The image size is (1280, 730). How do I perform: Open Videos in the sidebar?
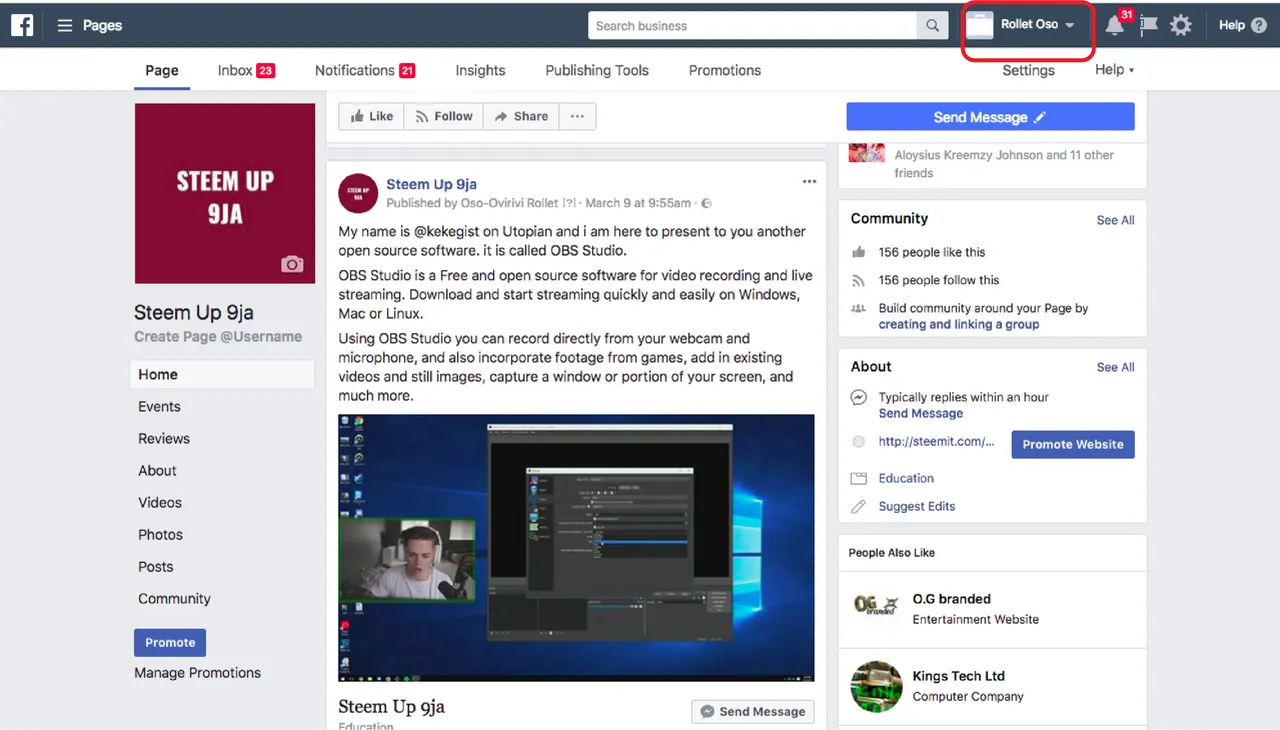click(160, 503)
